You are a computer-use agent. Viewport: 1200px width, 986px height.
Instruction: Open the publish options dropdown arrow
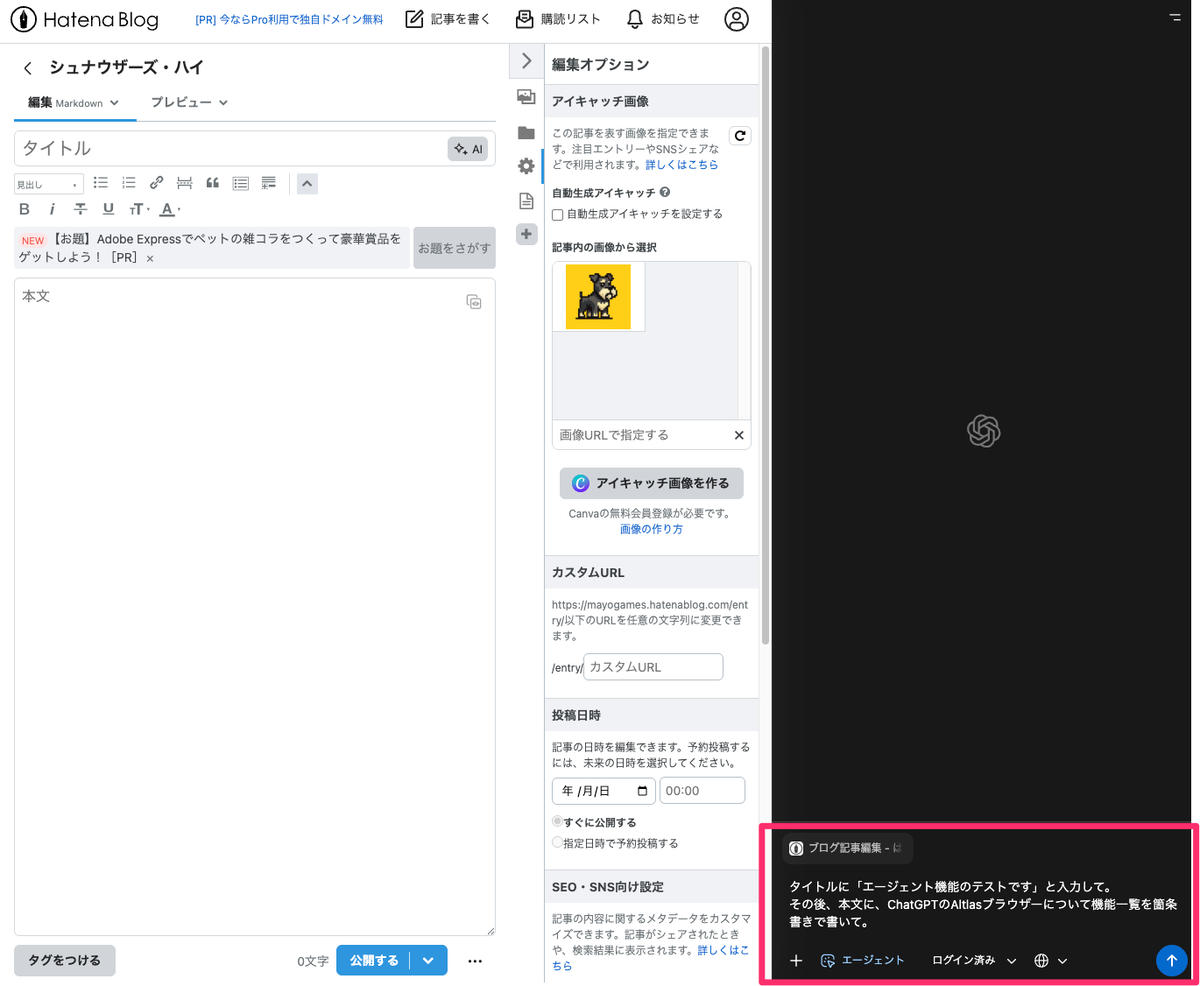point(428,960)
